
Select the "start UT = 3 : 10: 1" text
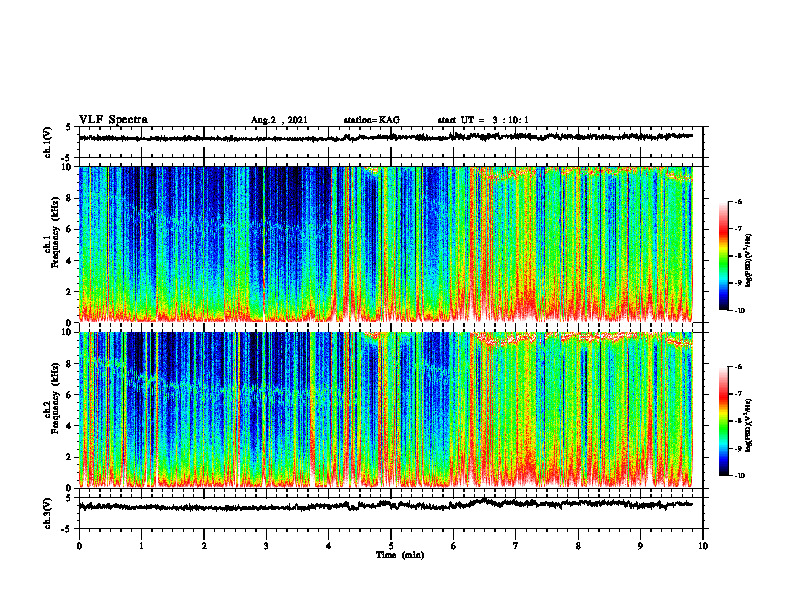pos(483,120)
